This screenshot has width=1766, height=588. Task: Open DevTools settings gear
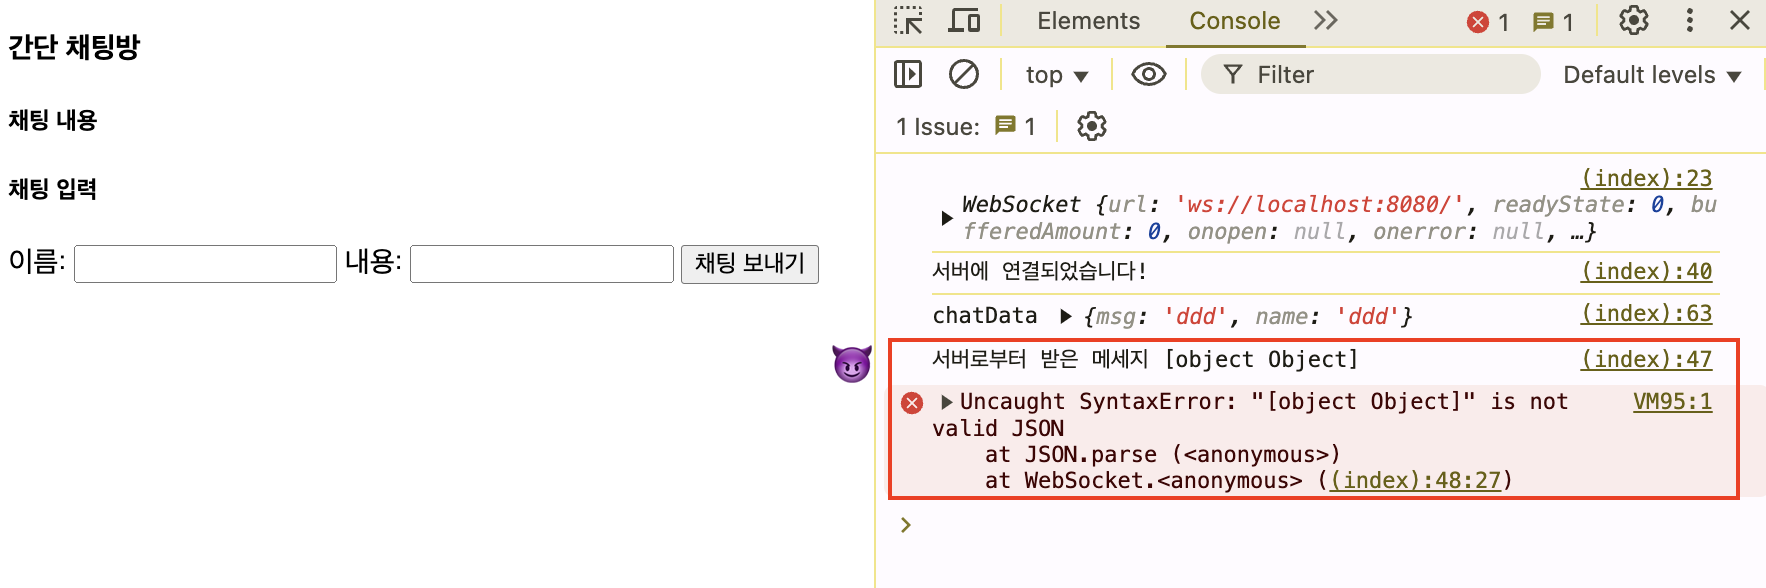coord(1634,21)
